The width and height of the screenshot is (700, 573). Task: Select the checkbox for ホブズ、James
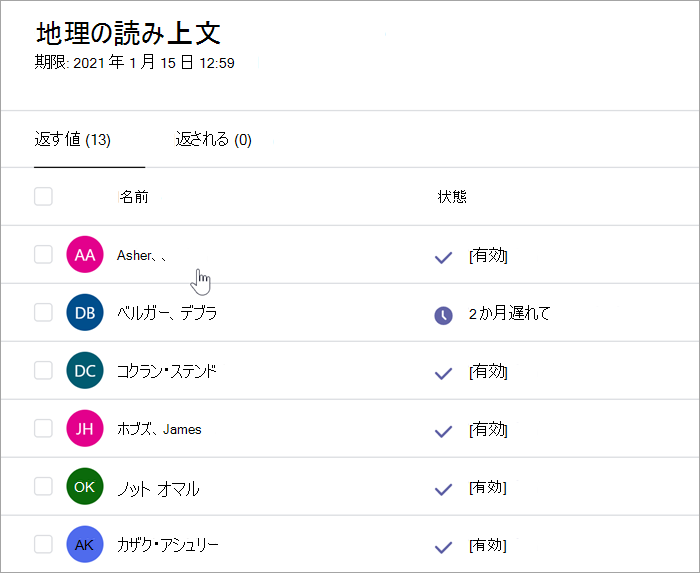43,428
